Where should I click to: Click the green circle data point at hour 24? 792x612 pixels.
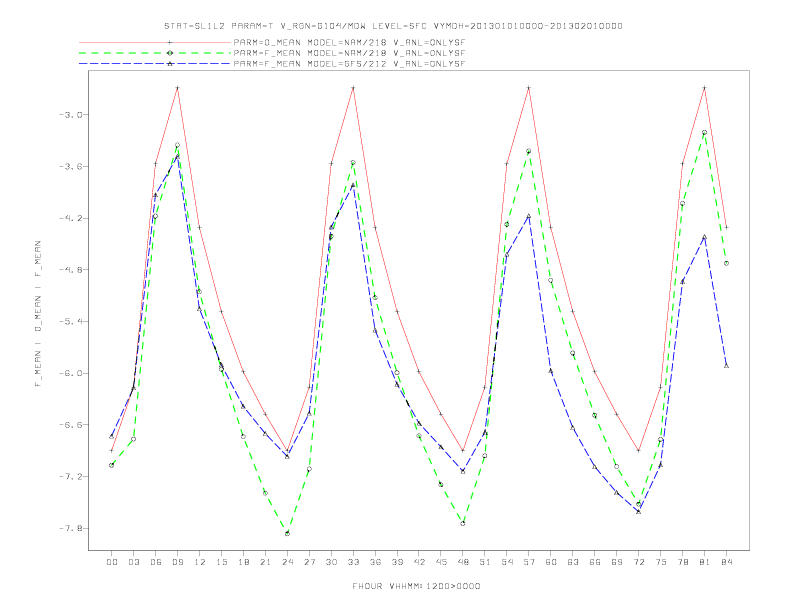coord(287,533)
